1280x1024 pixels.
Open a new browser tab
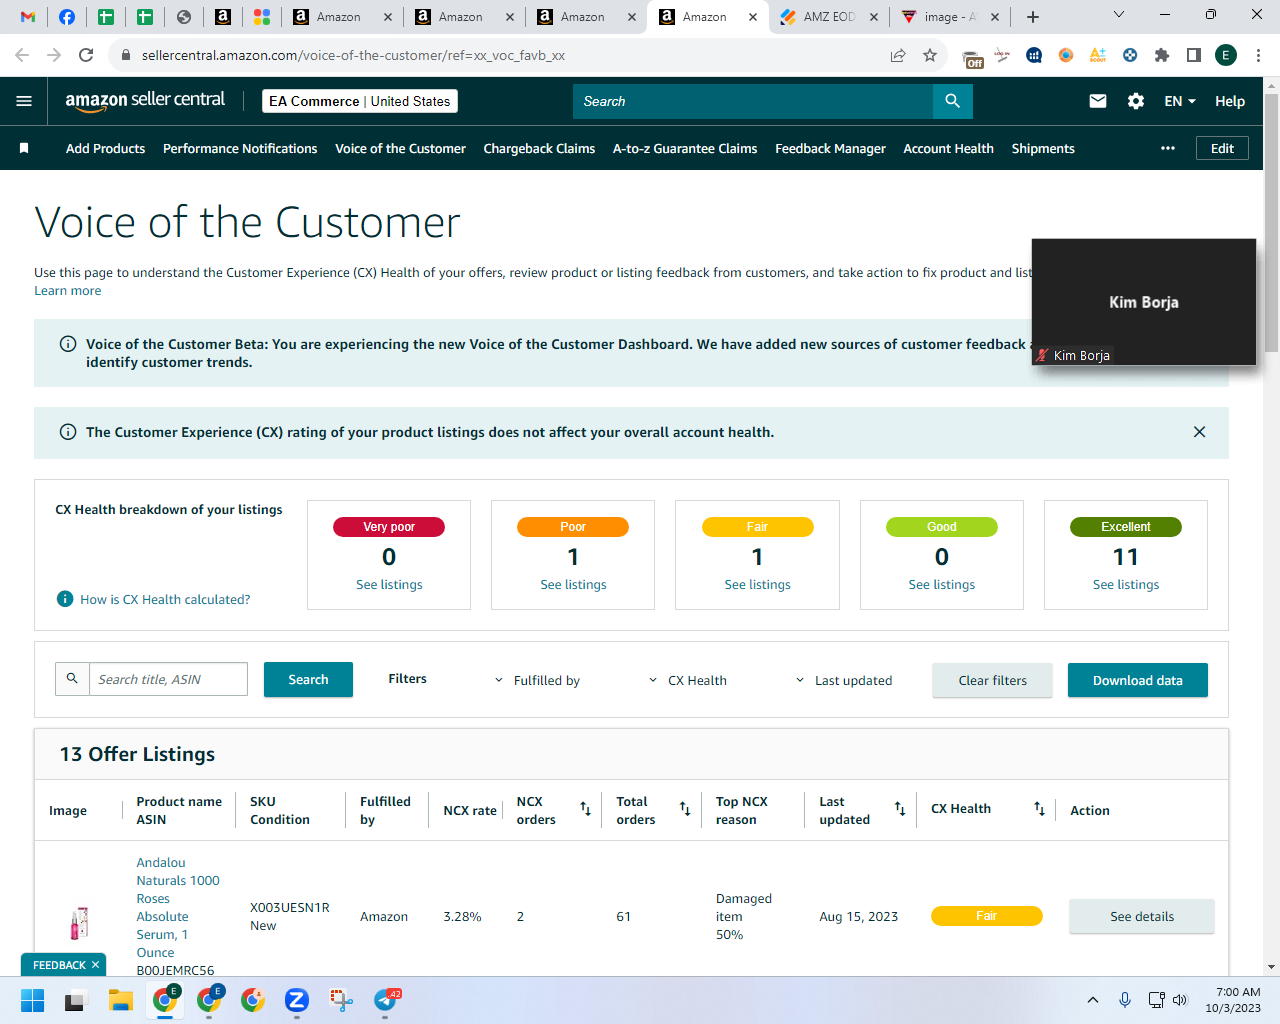click(1033, 17)
